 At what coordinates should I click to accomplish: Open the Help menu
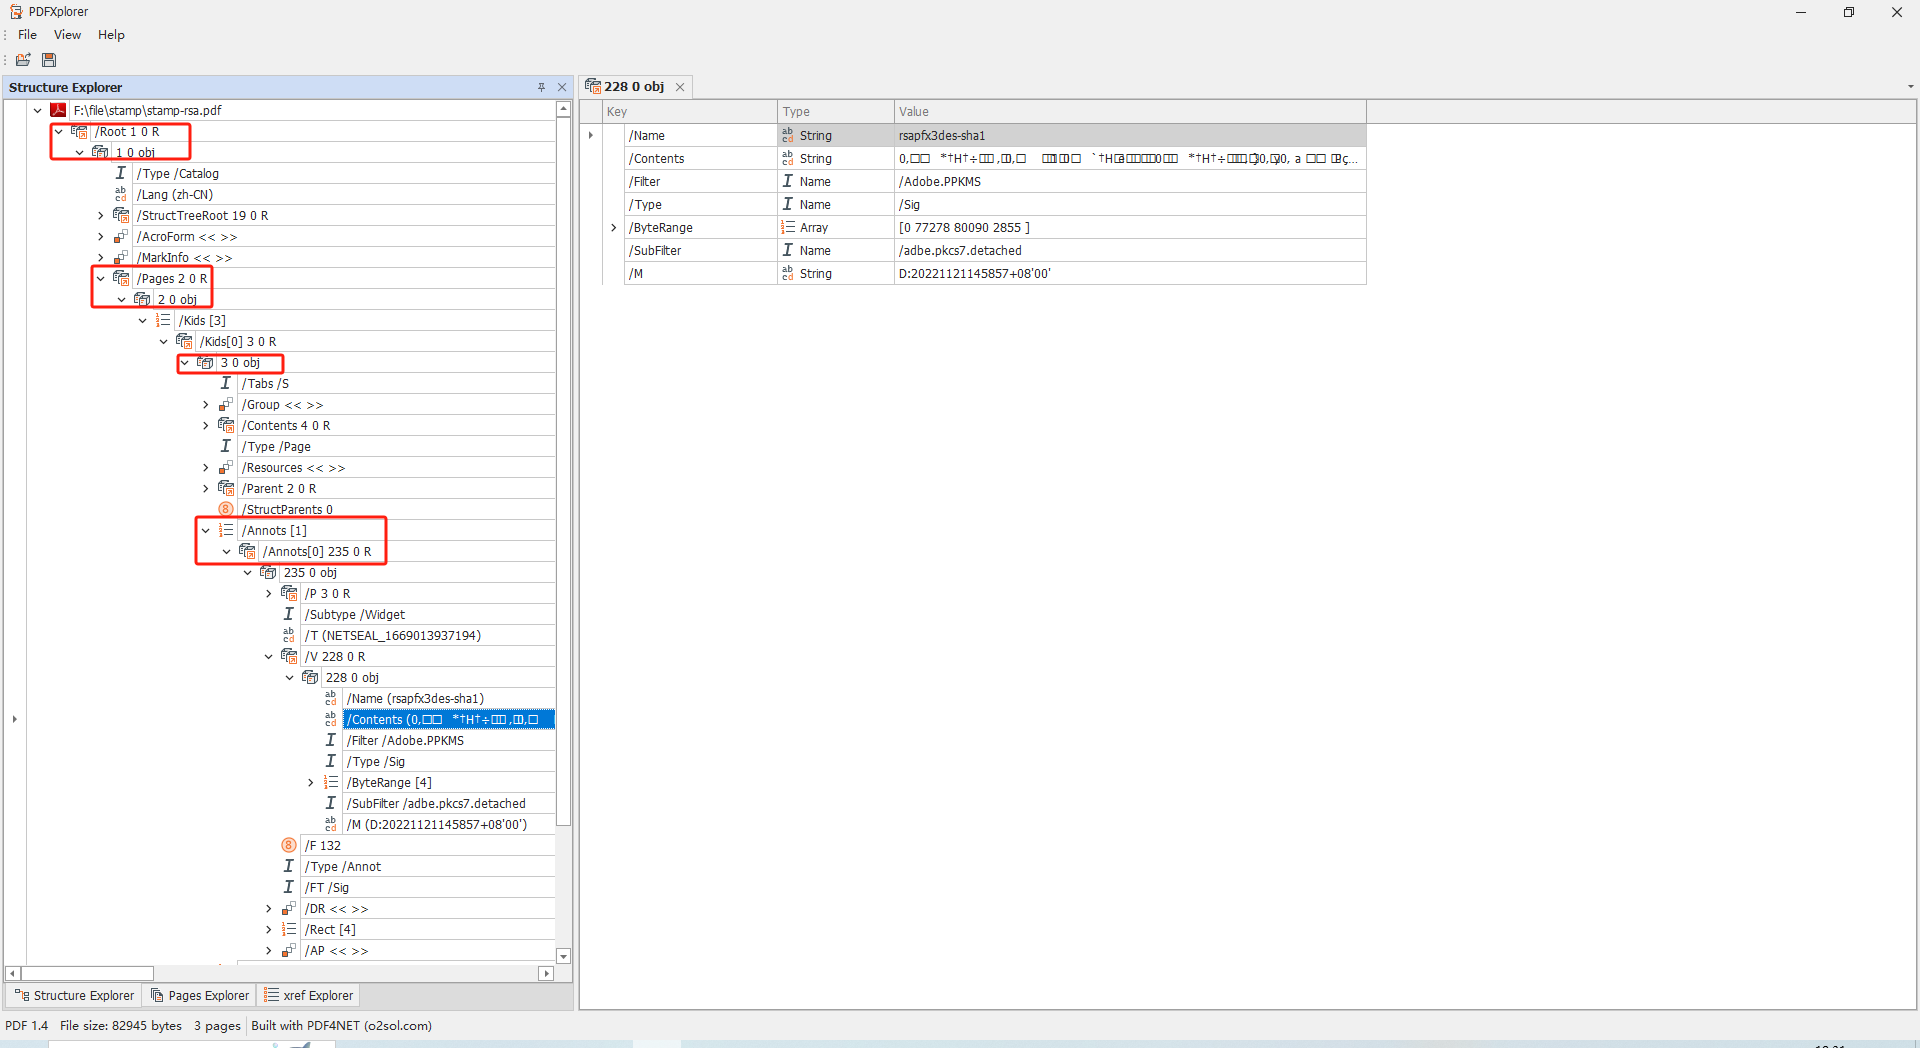[111, 35]
